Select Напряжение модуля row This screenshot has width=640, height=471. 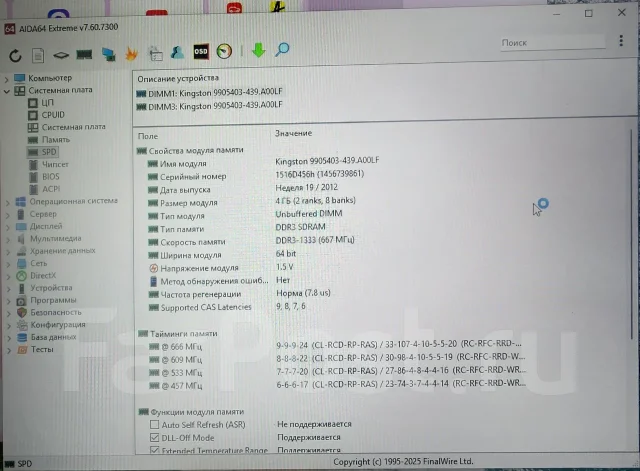(221, 268)
